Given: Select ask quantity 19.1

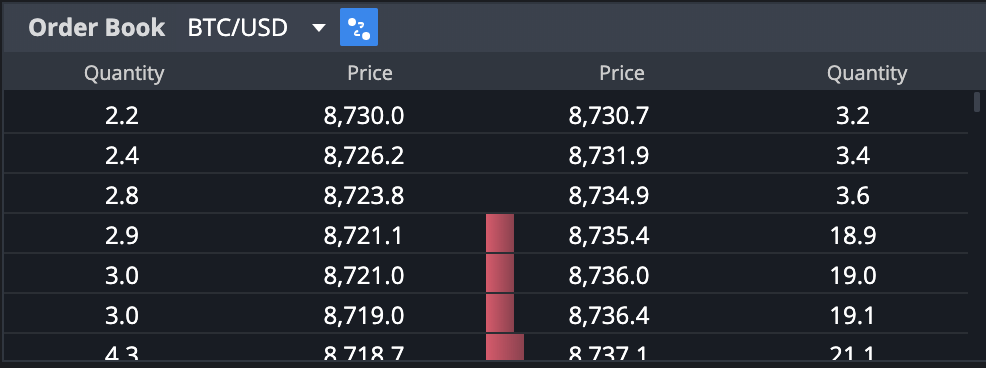Looking at the screenshot, I should (853, 315).
